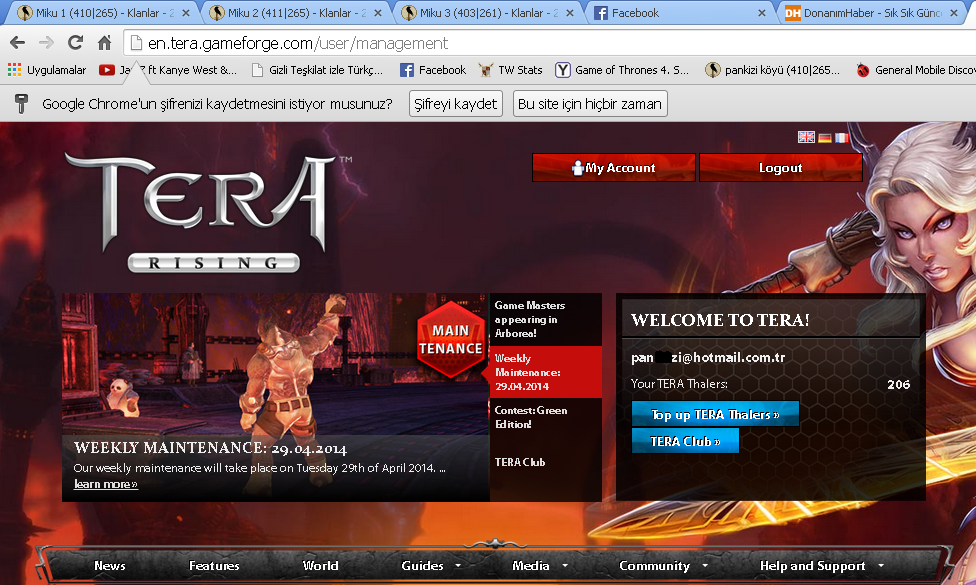Select Game Masters appearing in Arborea news
The width and height of the screenshot is (976, 585).
[x=545, y=319]
